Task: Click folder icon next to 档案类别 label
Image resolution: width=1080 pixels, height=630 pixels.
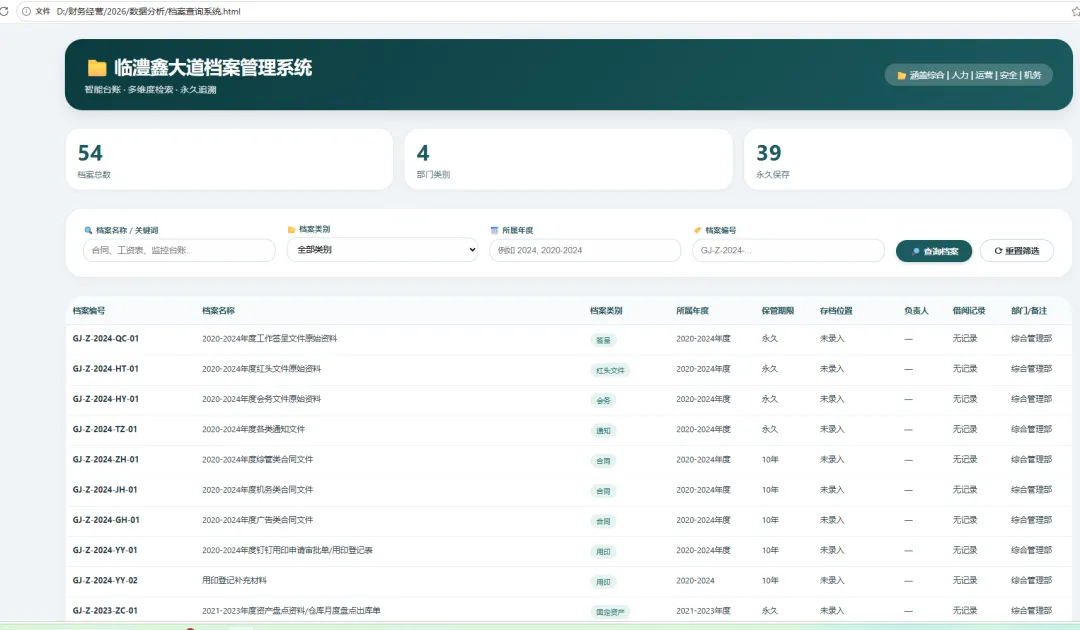Action: click(x=291, y=229)
